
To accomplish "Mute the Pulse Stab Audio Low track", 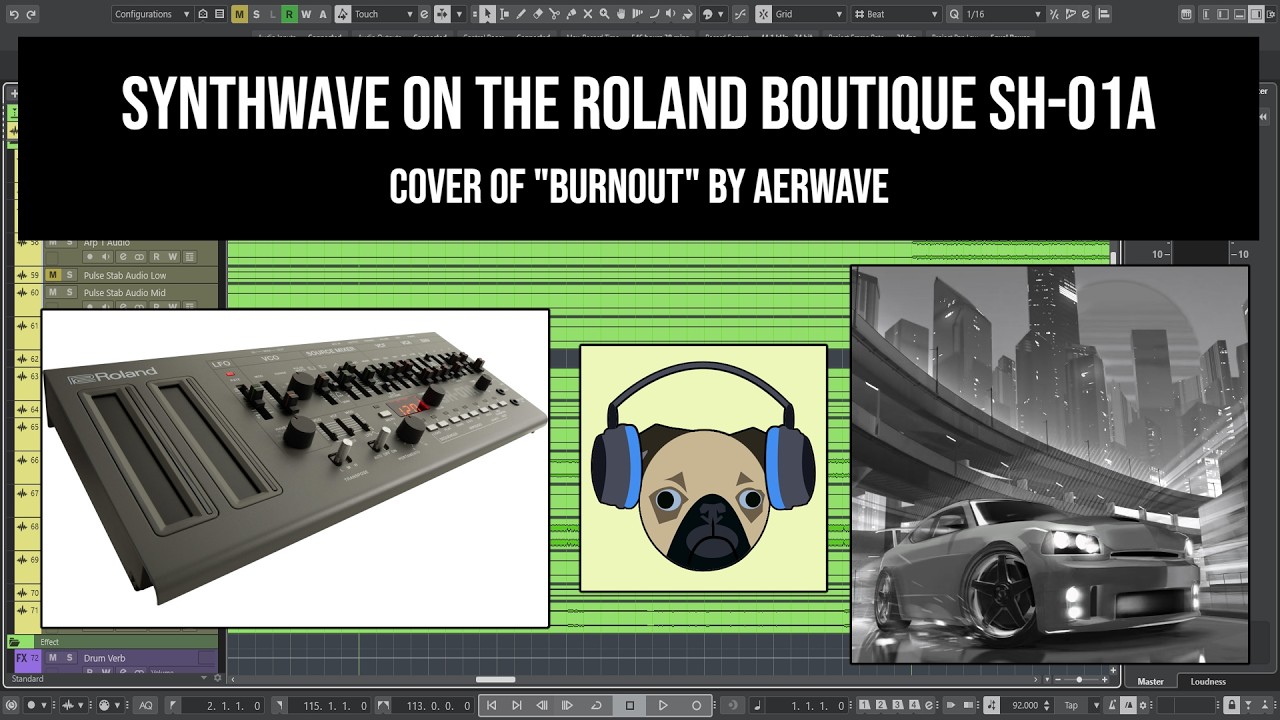I will 53,275.
